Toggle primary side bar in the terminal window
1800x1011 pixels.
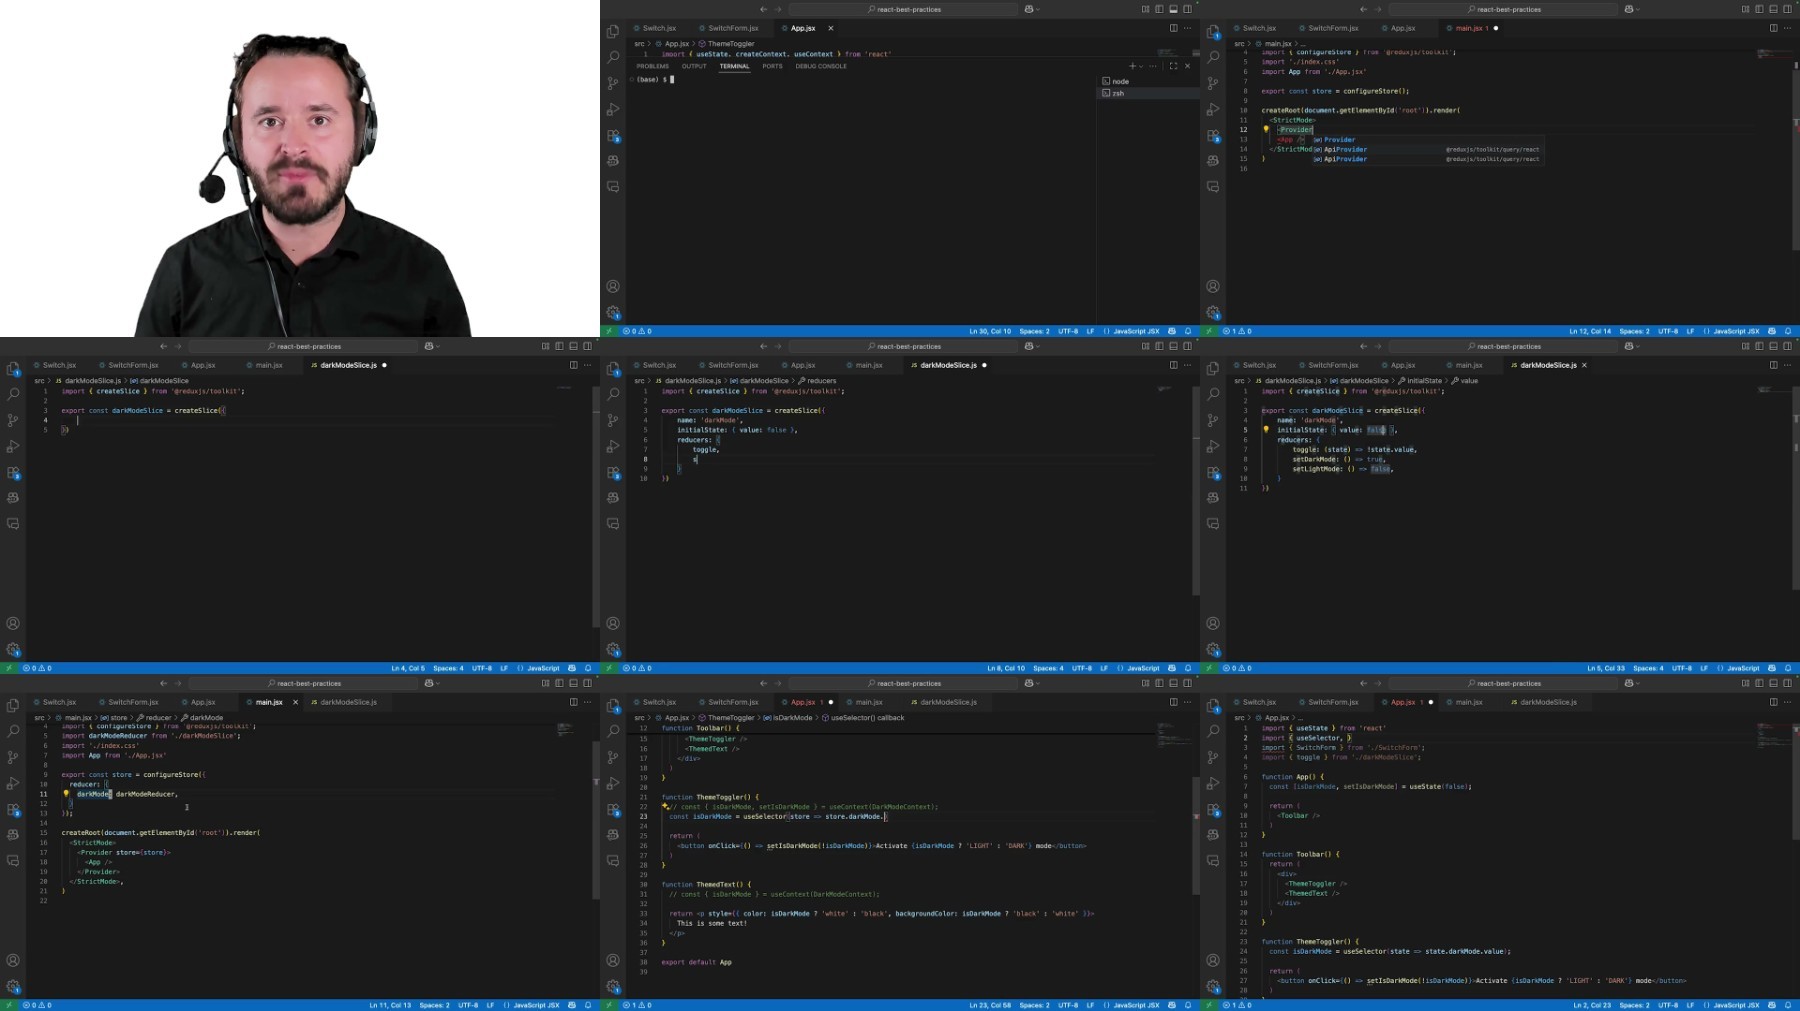click(x=1159, y=9)
